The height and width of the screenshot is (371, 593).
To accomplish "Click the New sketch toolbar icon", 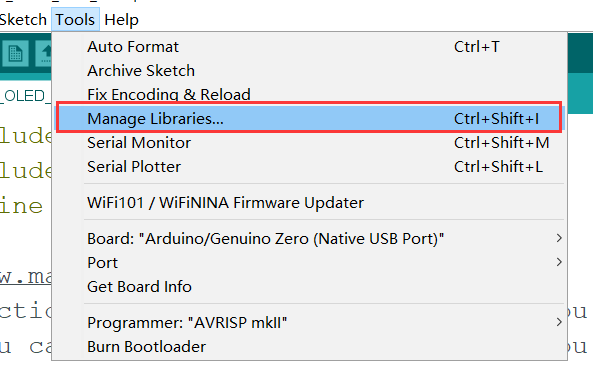I will (15, 53).
